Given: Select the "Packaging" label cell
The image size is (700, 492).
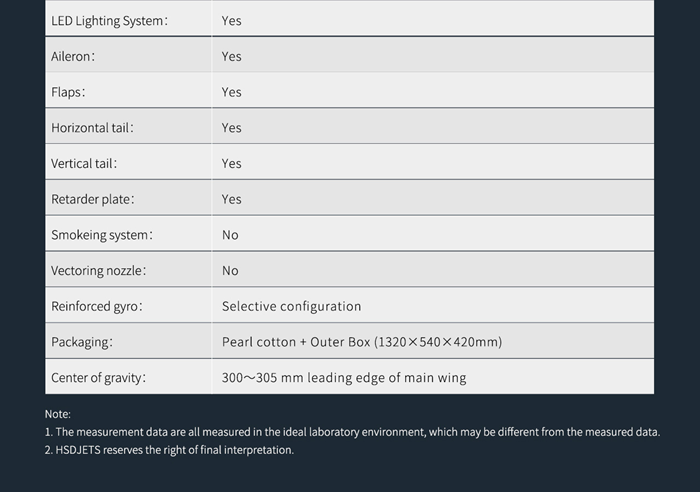Looking at the screenshot, I should pyautogui.click(x=82, y=342).
